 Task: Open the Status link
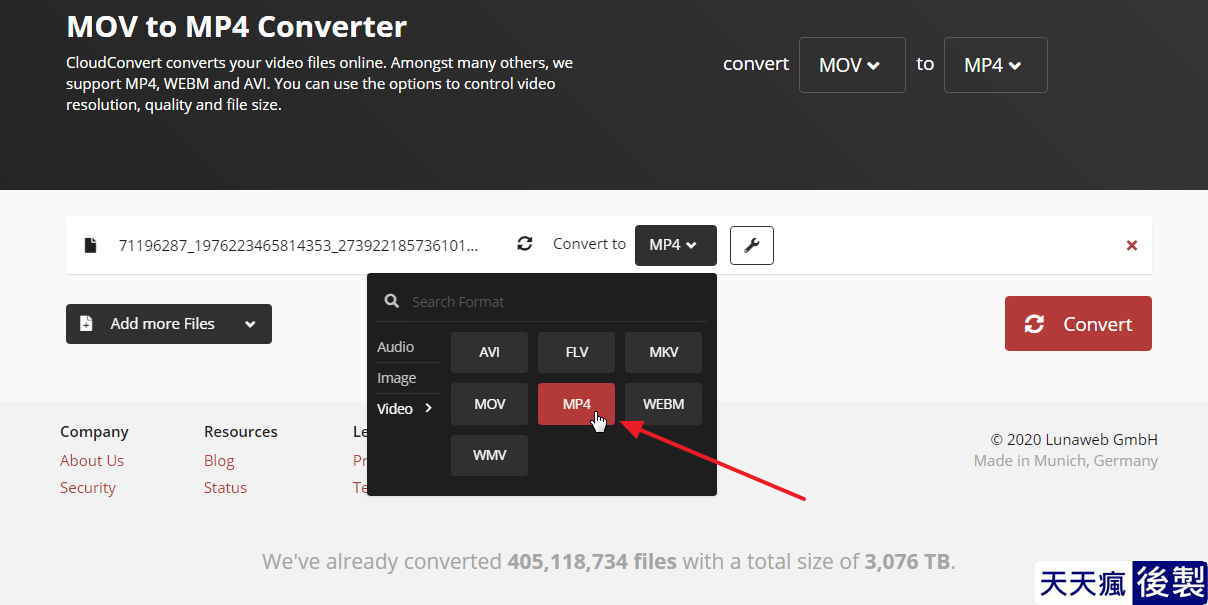point(225,487)
